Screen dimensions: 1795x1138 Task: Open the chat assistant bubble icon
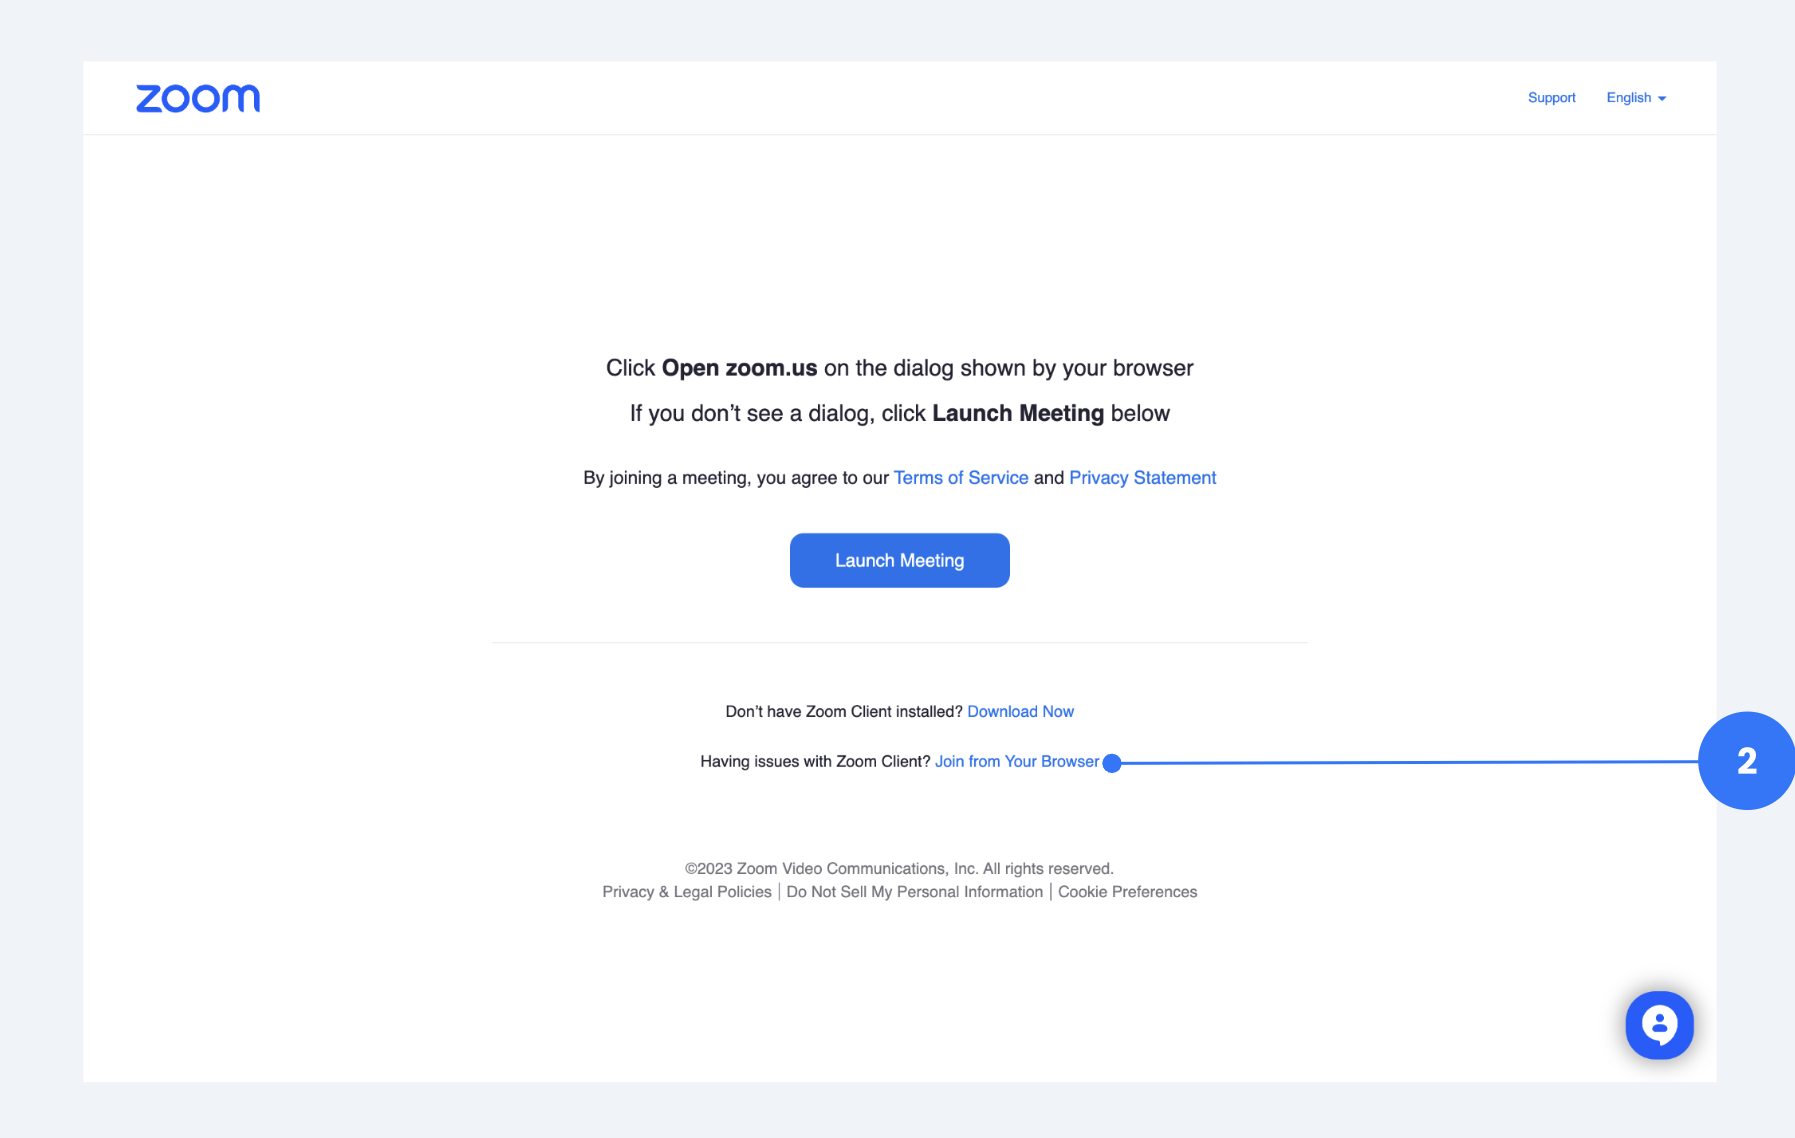click(x=1659, y=1024)
